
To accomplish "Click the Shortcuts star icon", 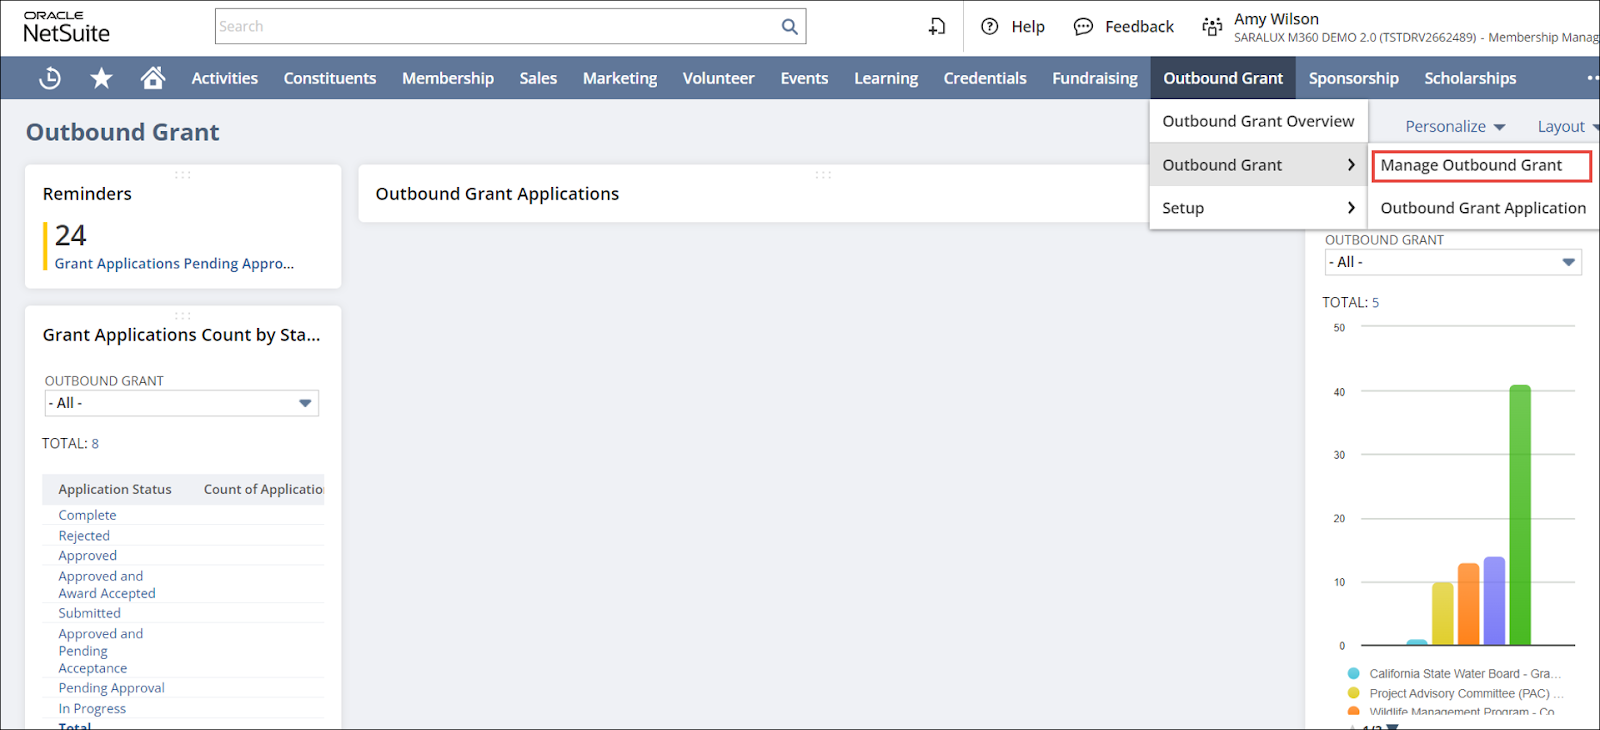I will 101,78.
